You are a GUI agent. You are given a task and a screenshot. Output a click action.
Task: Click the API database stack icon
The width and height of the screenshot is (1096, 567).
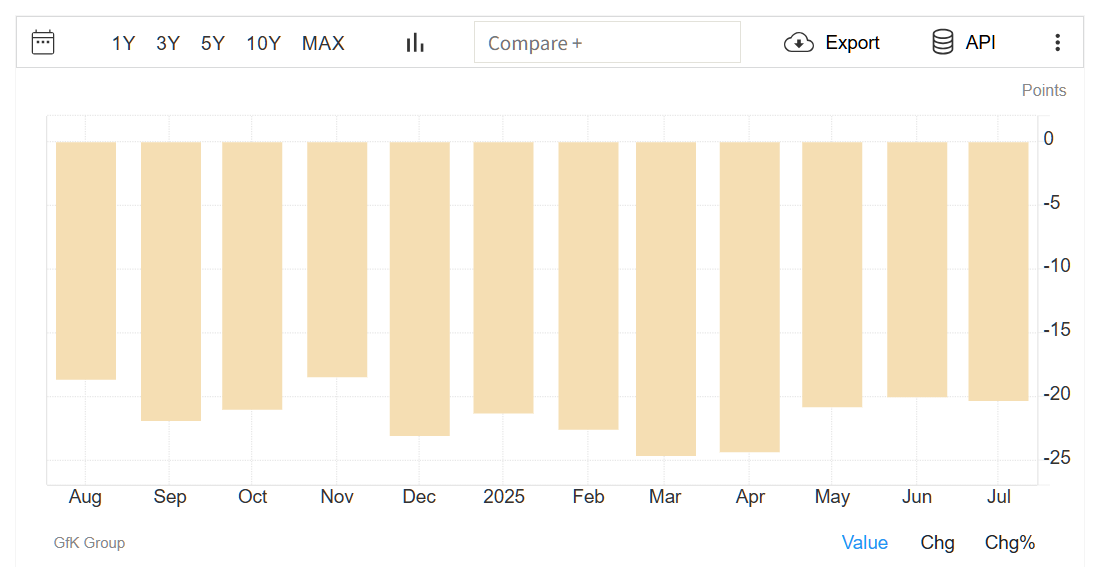pyautogui.click(x=943, y=43)
